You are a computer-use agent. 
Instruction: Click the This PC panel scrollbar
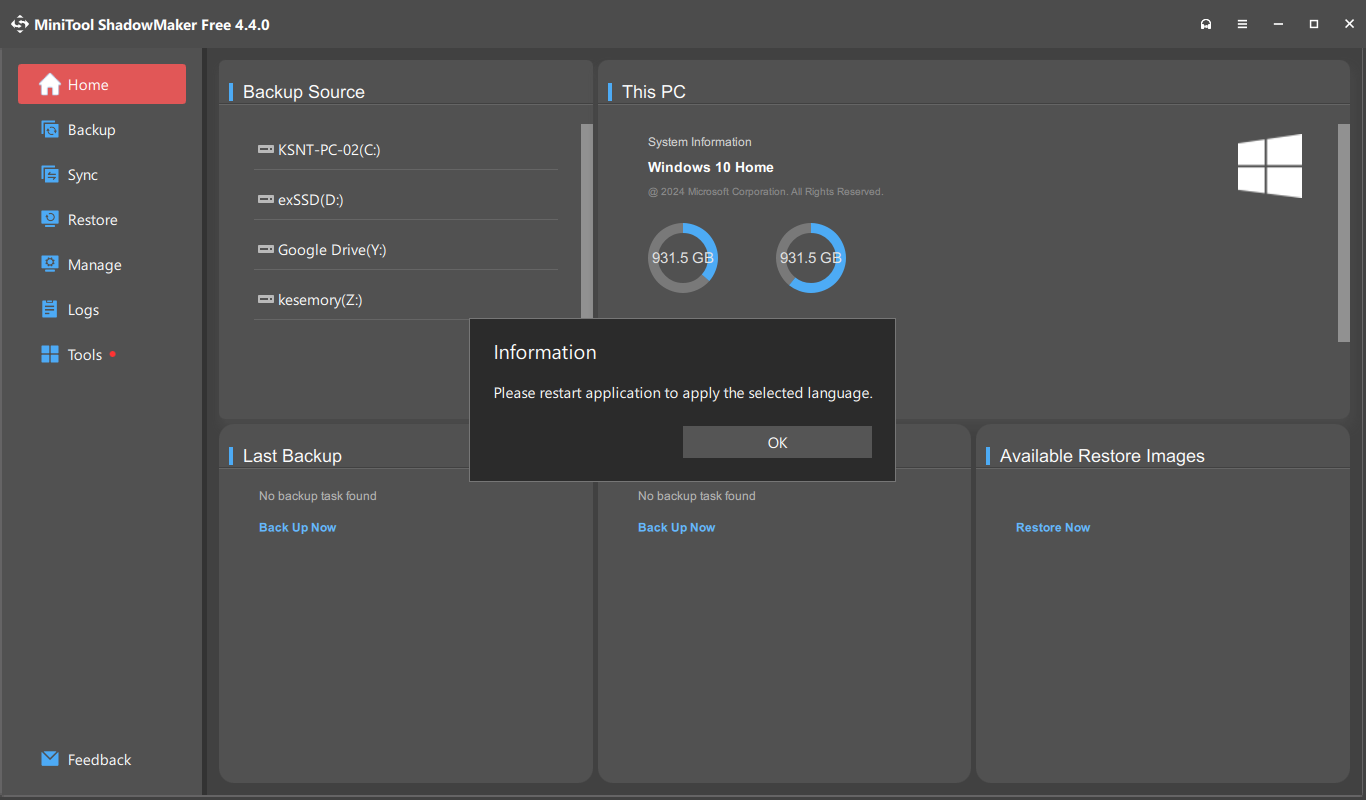1343,232
